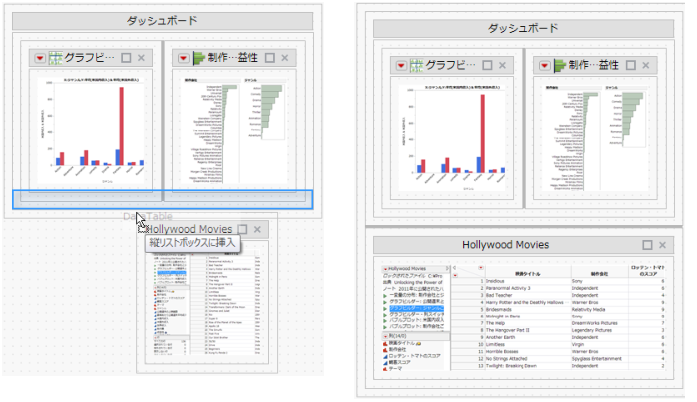Click distribution icon beside 制作…益性, floating-table dashboard
The width and height of the screenshot is (697, 402).
pos(199,58)
